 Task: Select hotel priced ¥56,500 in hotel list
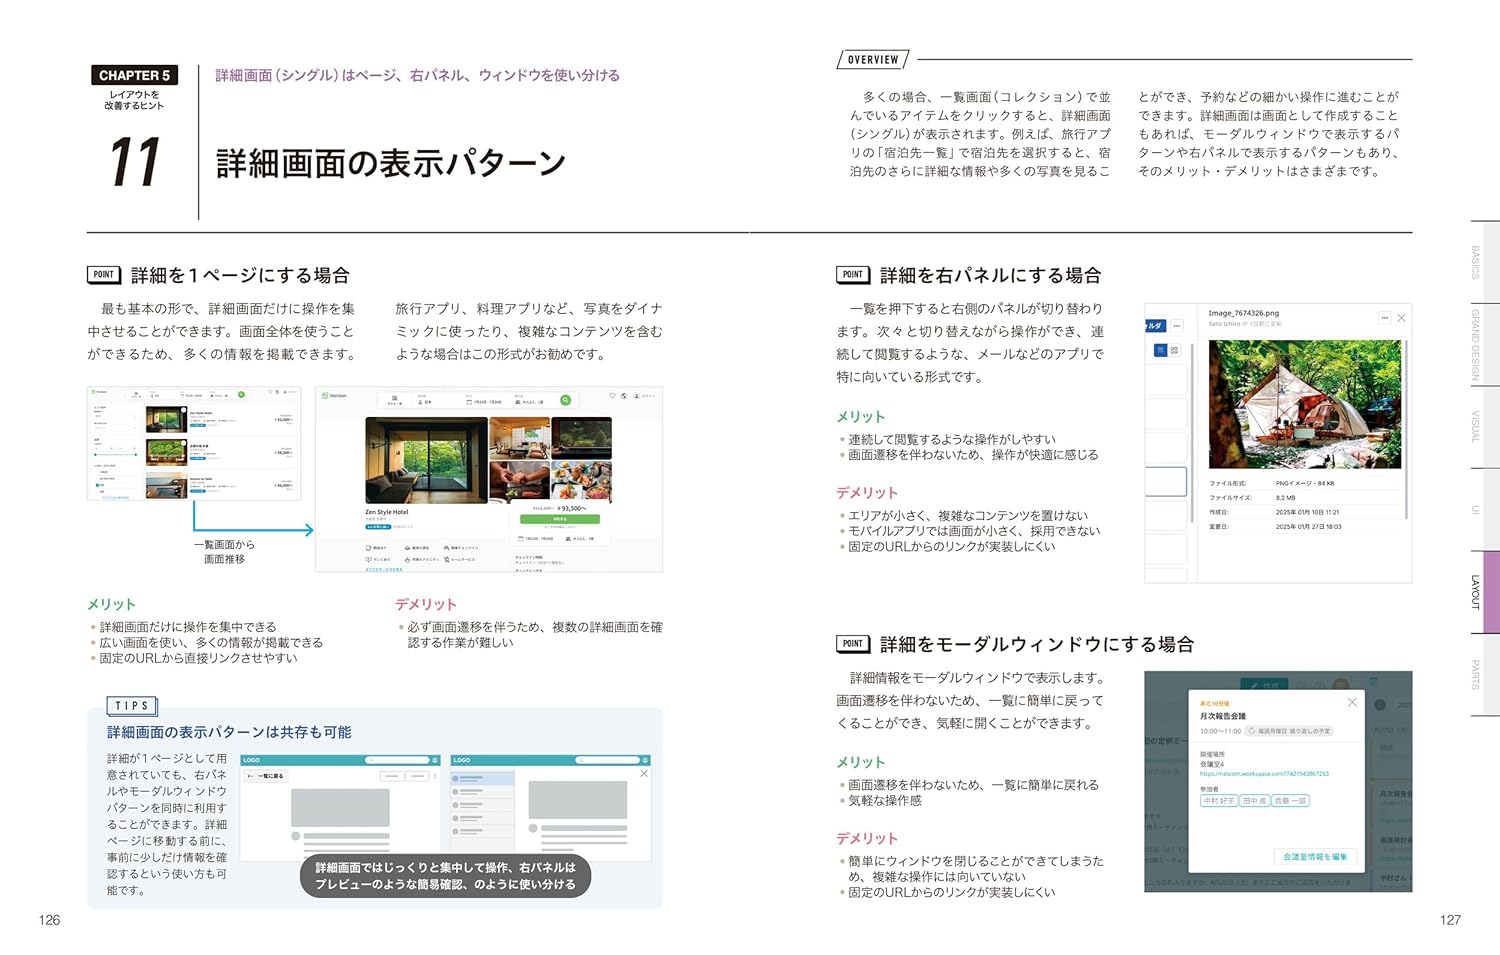pos(220,452)
